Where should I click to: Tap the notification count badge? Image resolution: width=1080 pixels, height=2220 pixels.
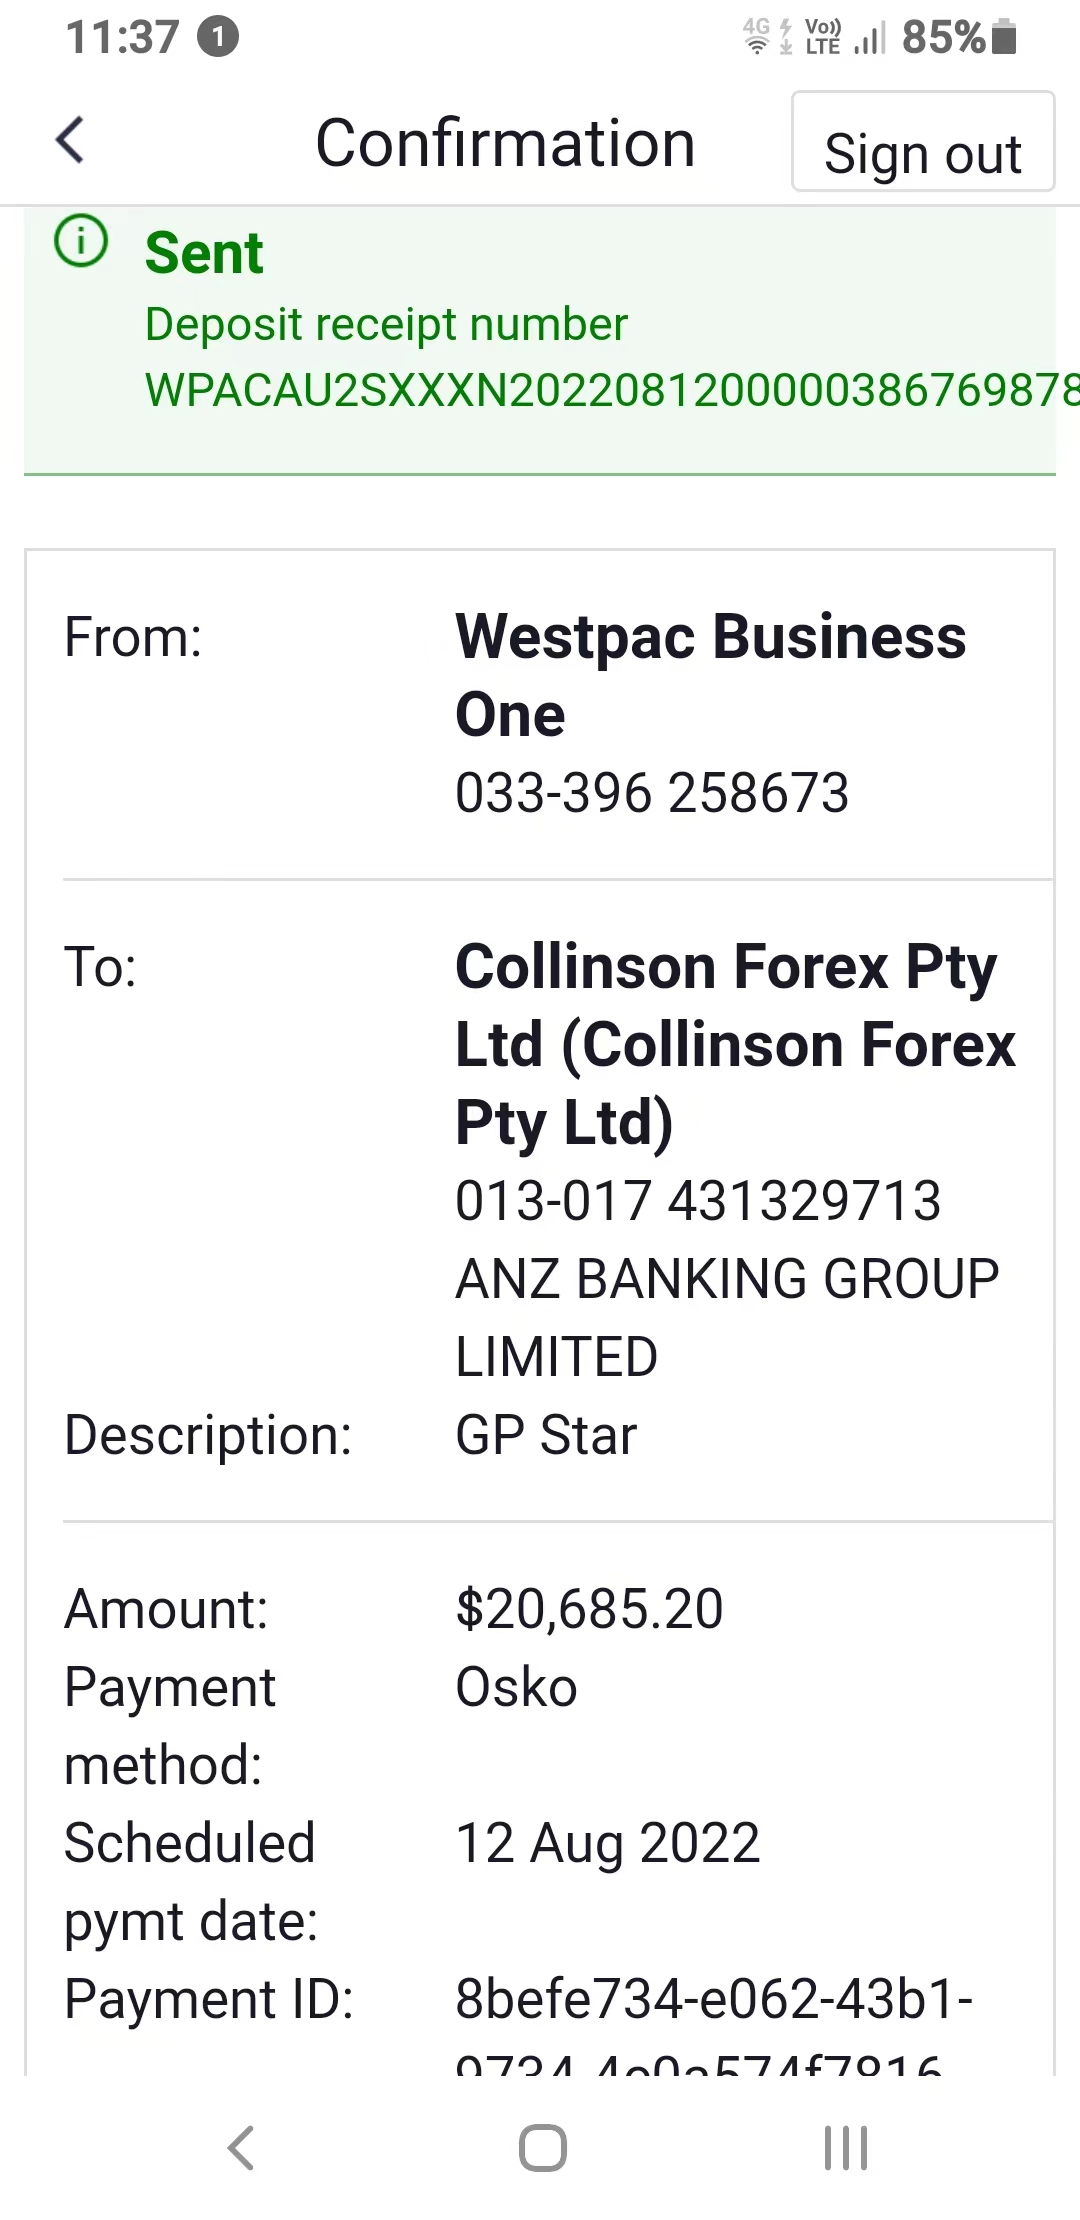tap(218, 37)
